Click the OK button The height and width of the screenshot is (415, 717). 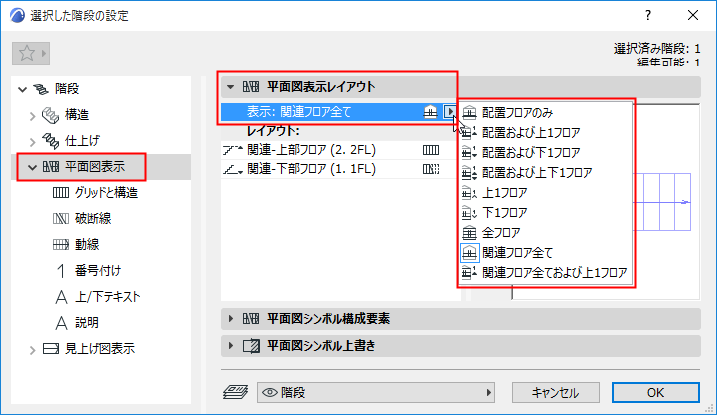click(655, 393)
